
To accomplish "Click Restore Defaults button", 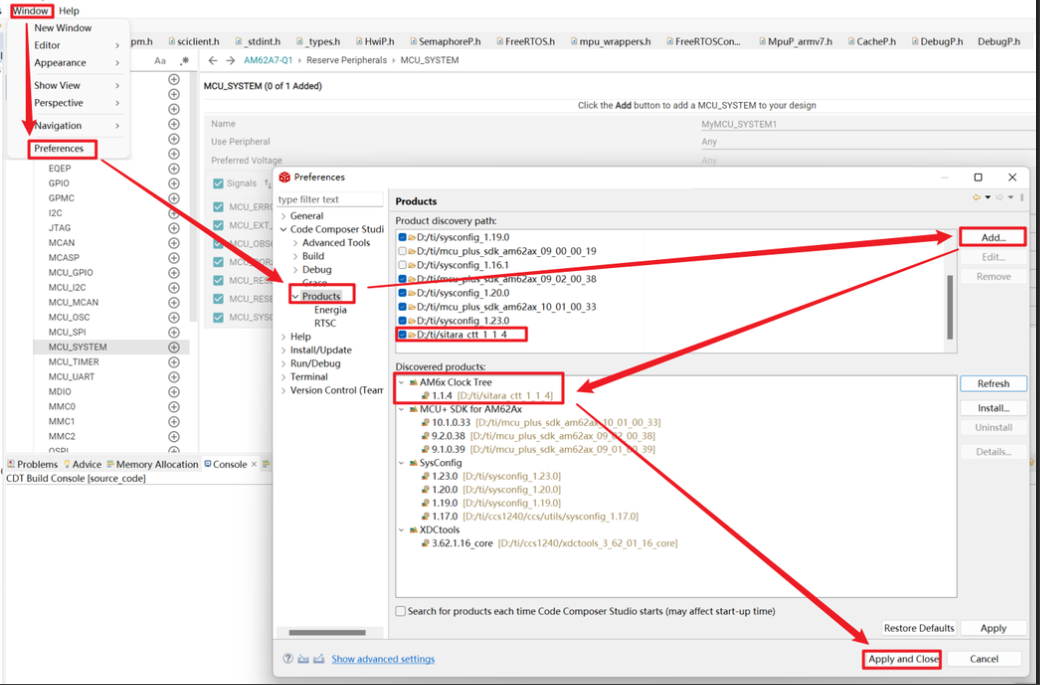I will (x=919, y=628).
